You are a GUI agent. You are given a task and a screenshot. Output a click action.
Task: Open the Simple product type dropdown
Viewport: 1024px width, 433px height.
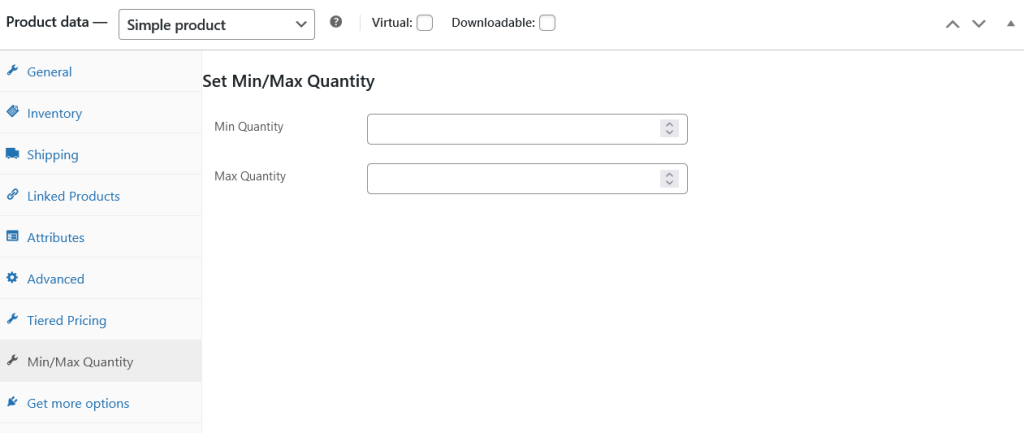point(216,24)
